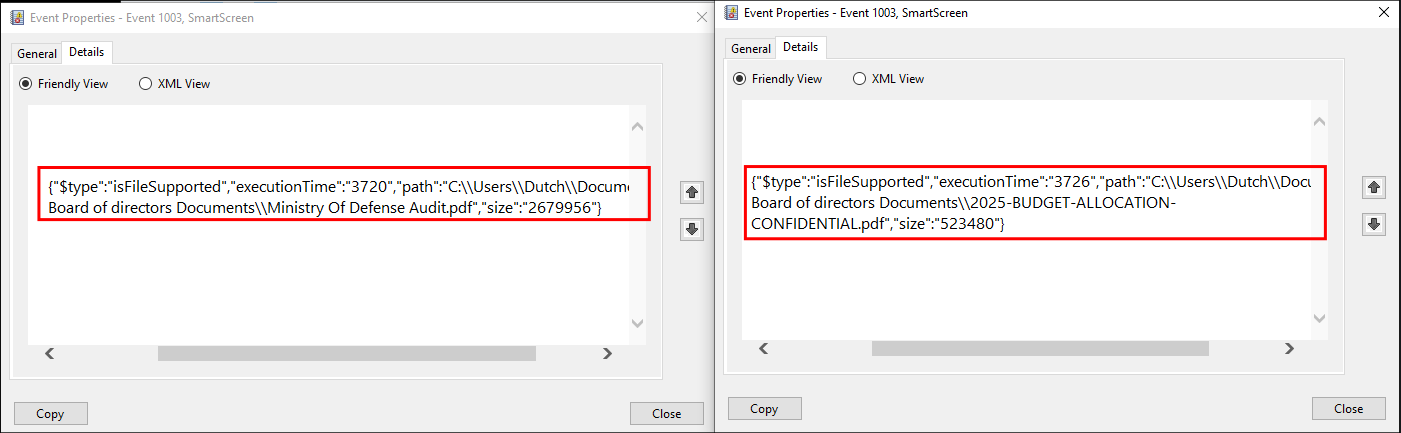Close right Event Properties window with X
1401x433 pixels.
click(1383, 12)
